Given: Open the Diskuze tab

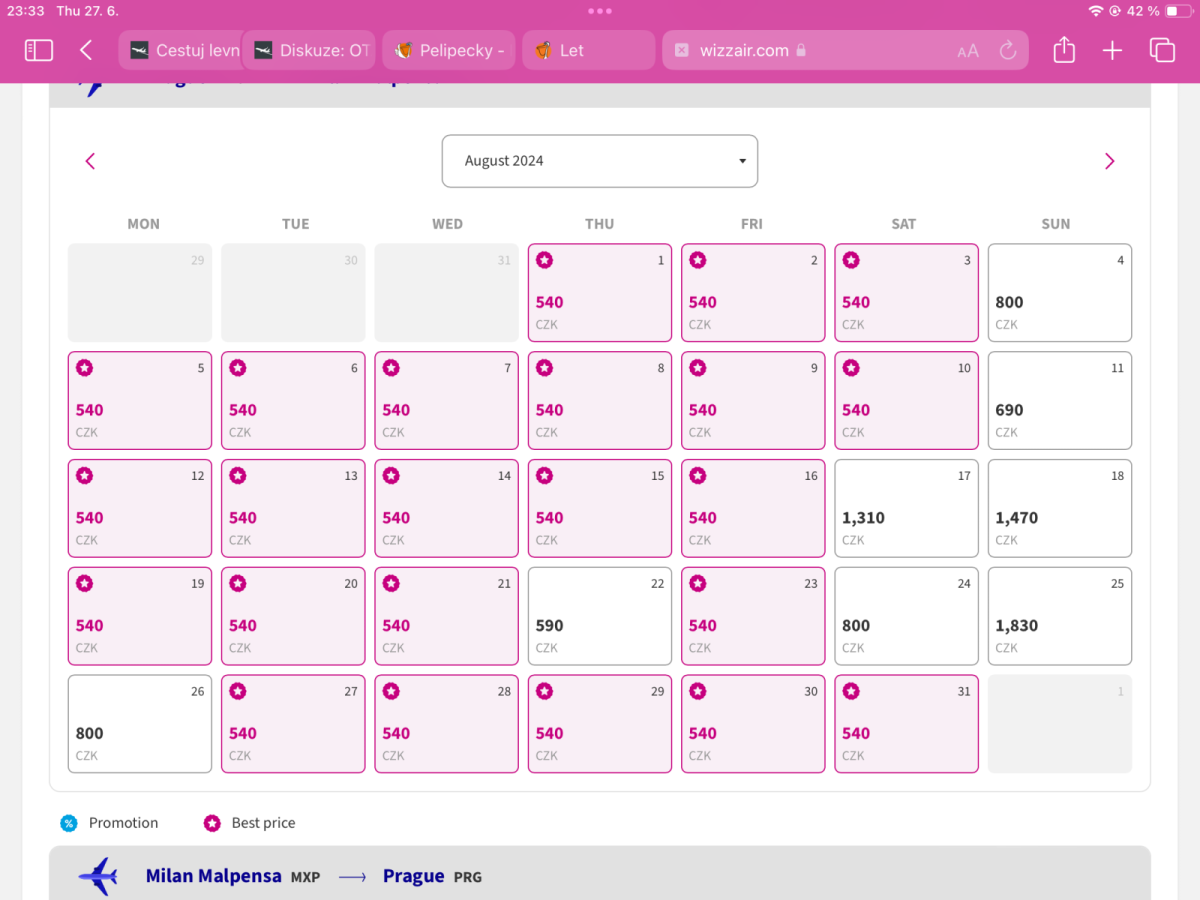Looking at the screenshot, I should tap(310, 50).
